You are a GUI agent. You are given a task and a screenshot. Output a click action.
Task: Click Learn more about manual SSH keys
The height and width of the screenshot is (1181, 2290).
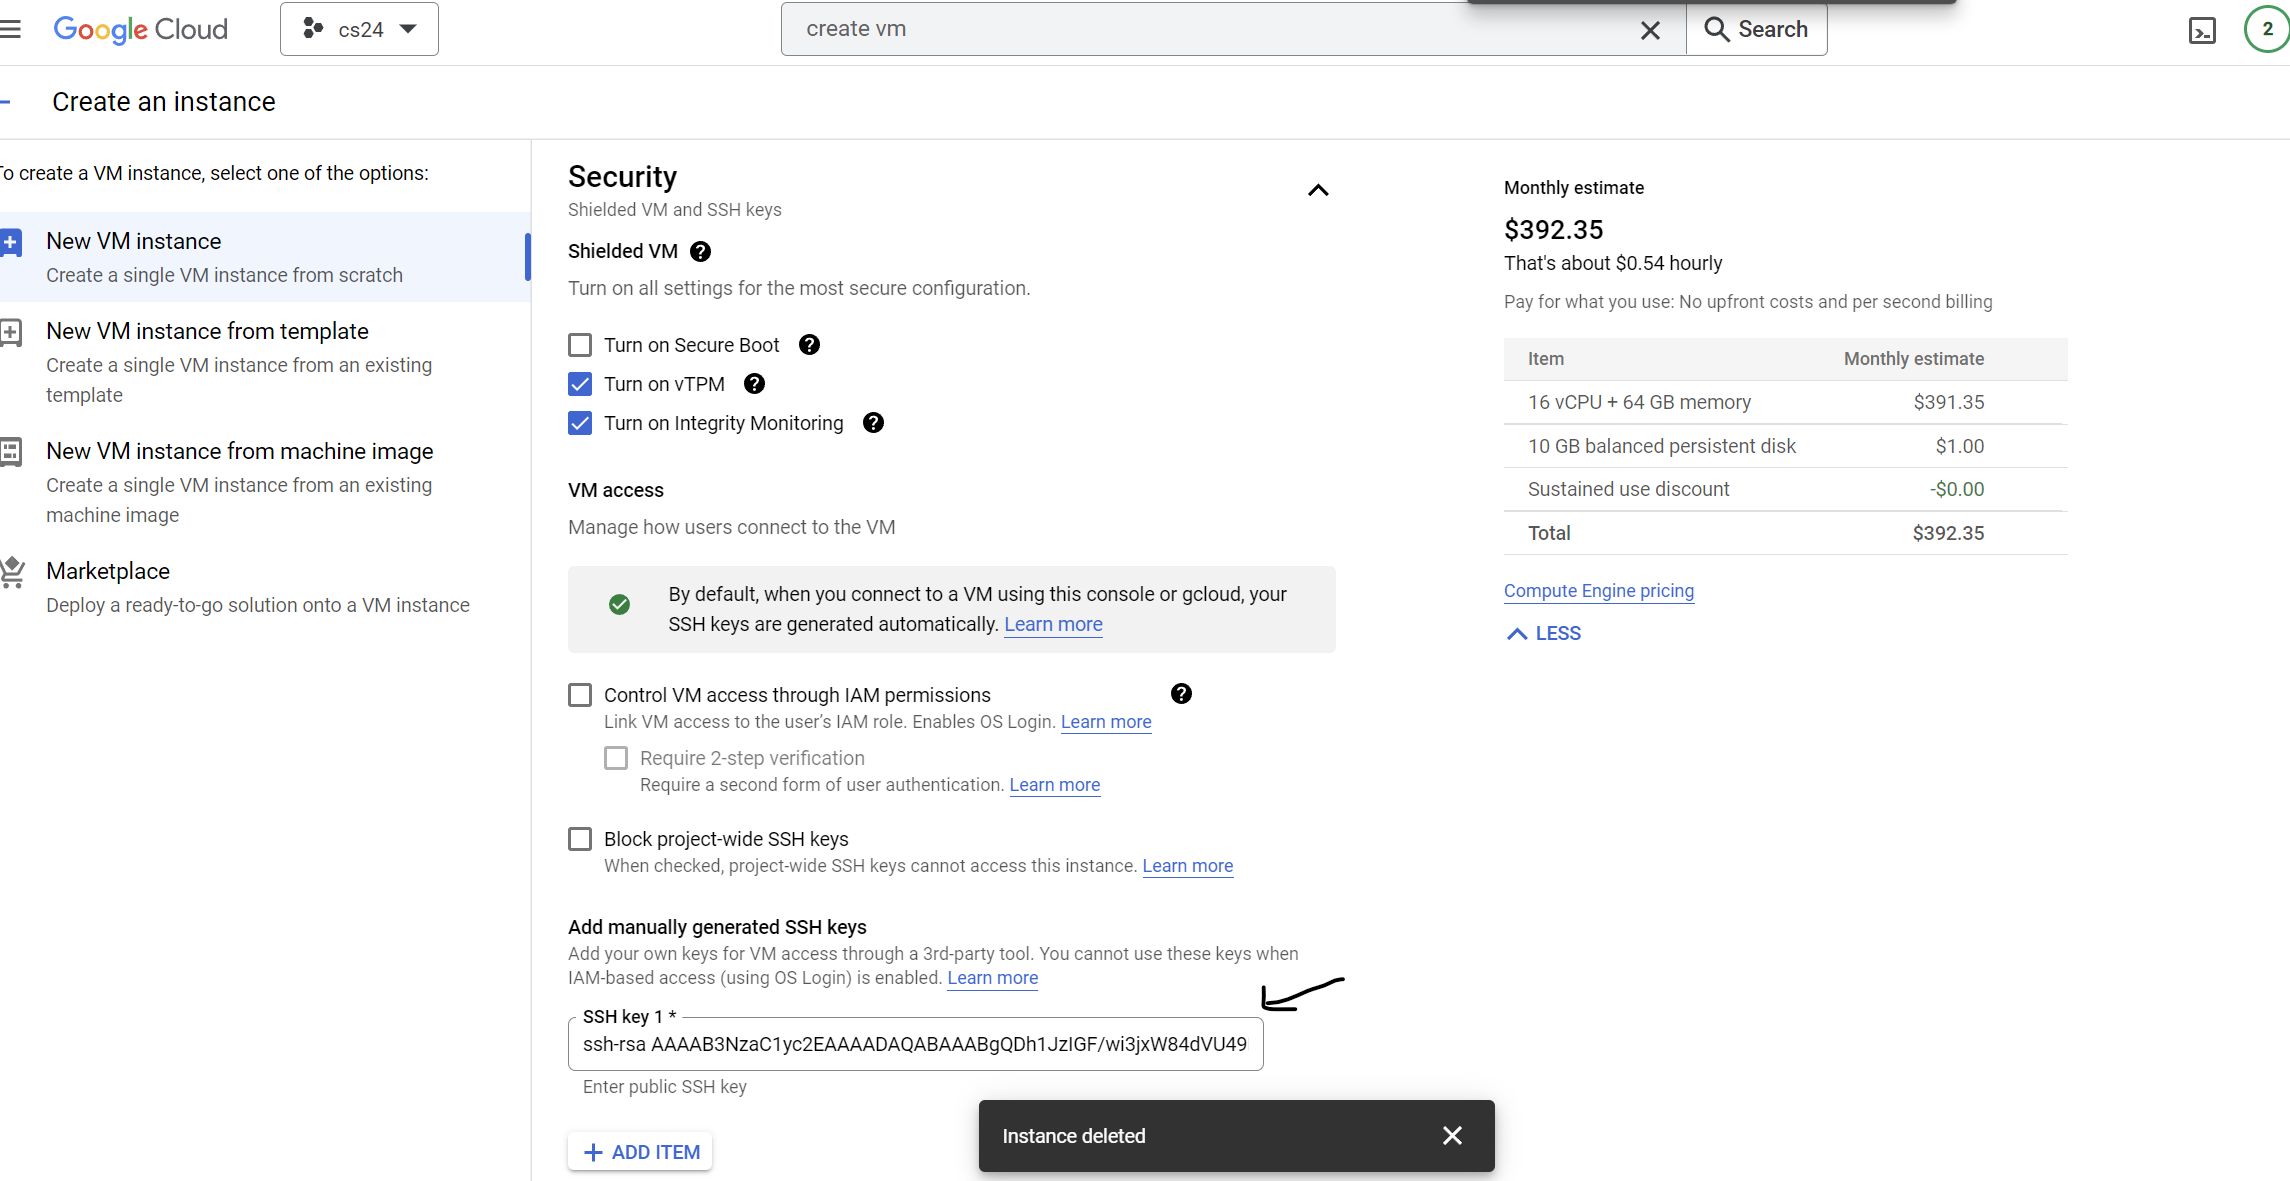click(993, 978)
